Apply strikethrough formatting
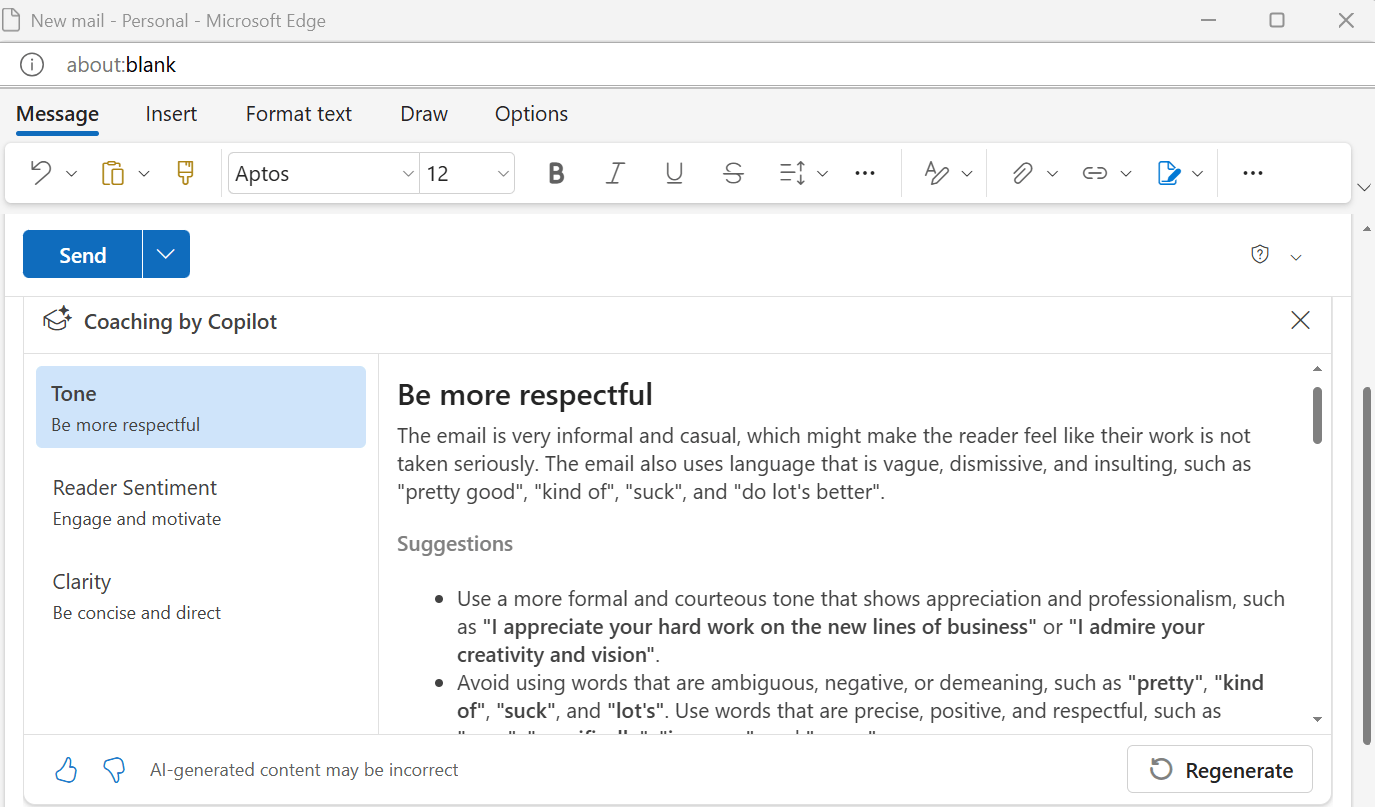The width and height of the screenshot is (1375, 807). pyautogui.click(x=733, y=173)
